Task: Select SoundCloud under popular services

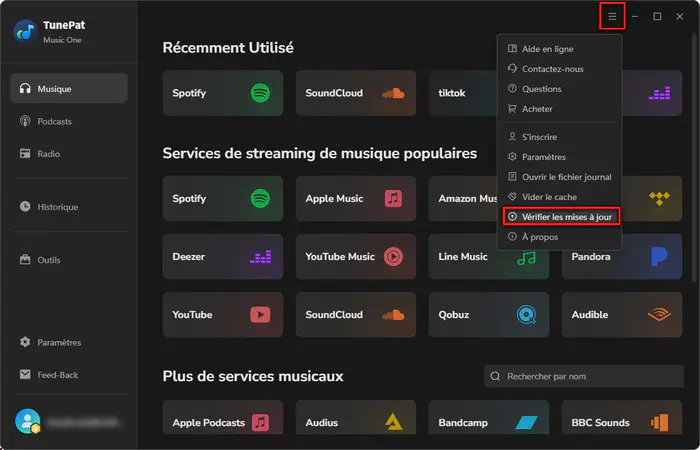Action: coord(356,315)
